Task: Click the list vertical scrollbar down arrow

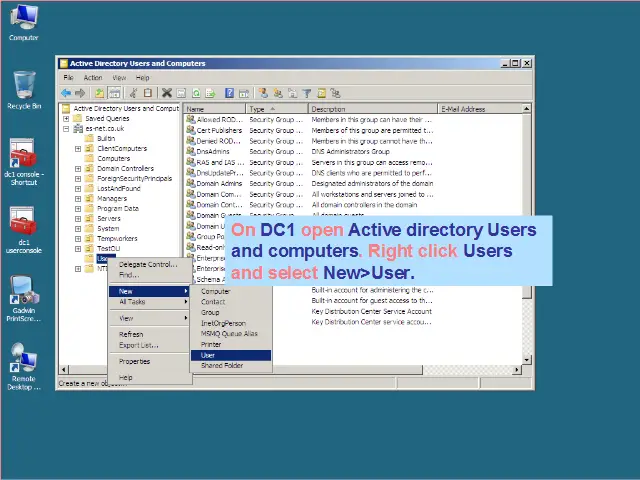Action: [527, 360]
